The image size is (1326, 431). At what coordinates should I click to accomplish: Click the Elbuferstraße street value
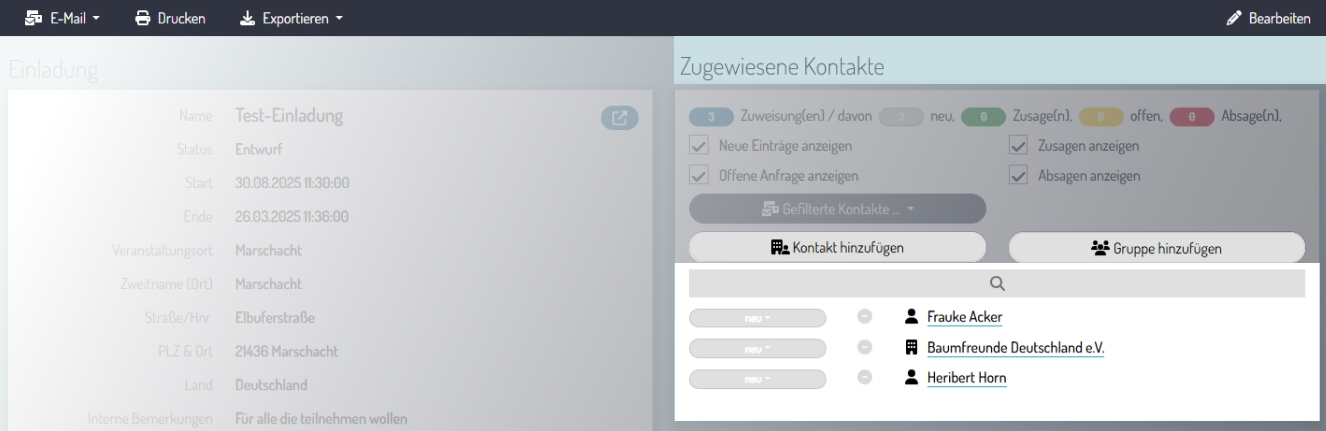[275, 318]
